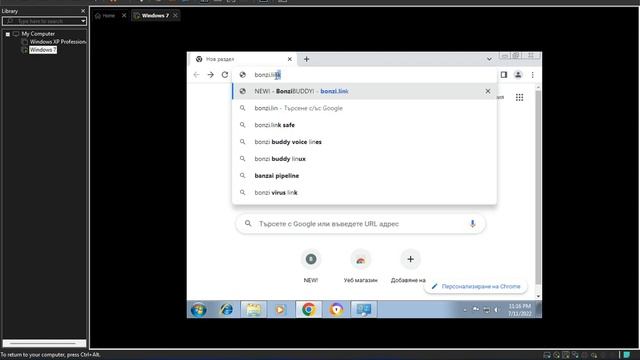Click the Chrome taskbar icon
This screenshot has height=360, width=640.
click(x=309, y=310)
